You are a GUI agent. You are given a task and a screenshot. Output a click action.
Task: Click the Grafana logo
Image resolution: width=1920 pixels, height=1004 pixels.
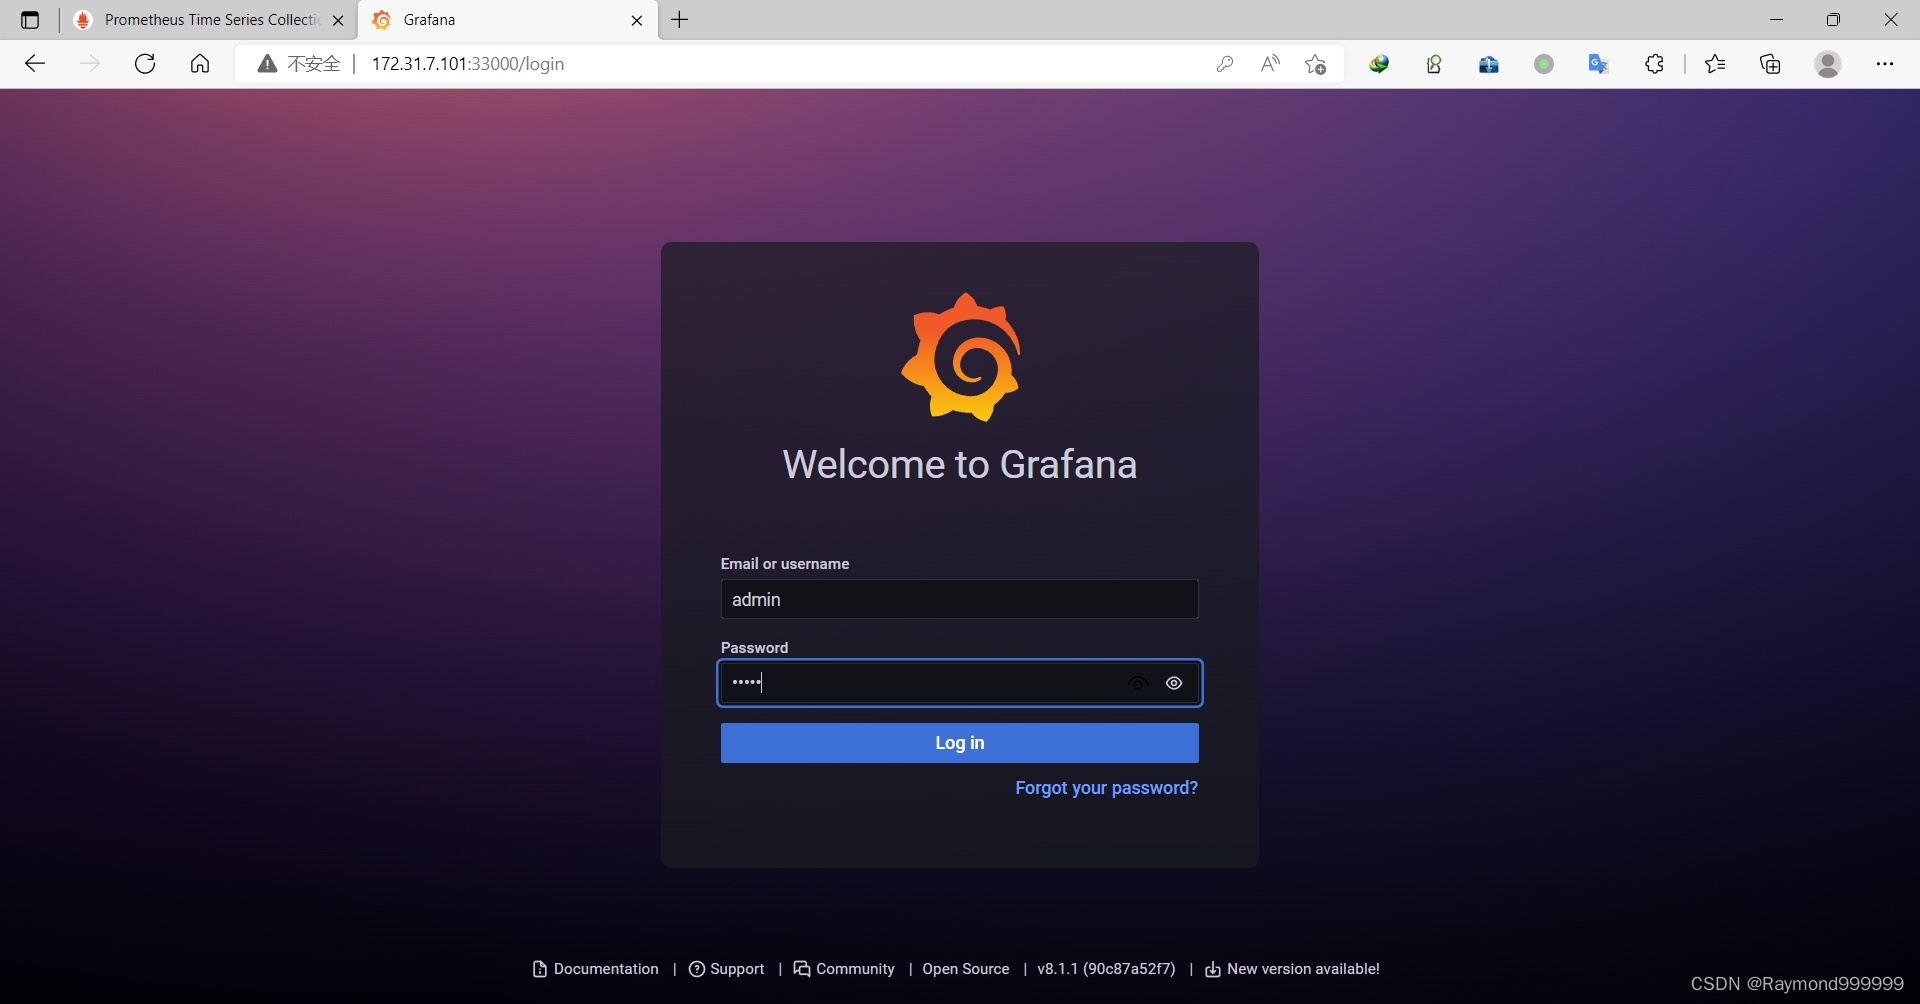[961, 357]
